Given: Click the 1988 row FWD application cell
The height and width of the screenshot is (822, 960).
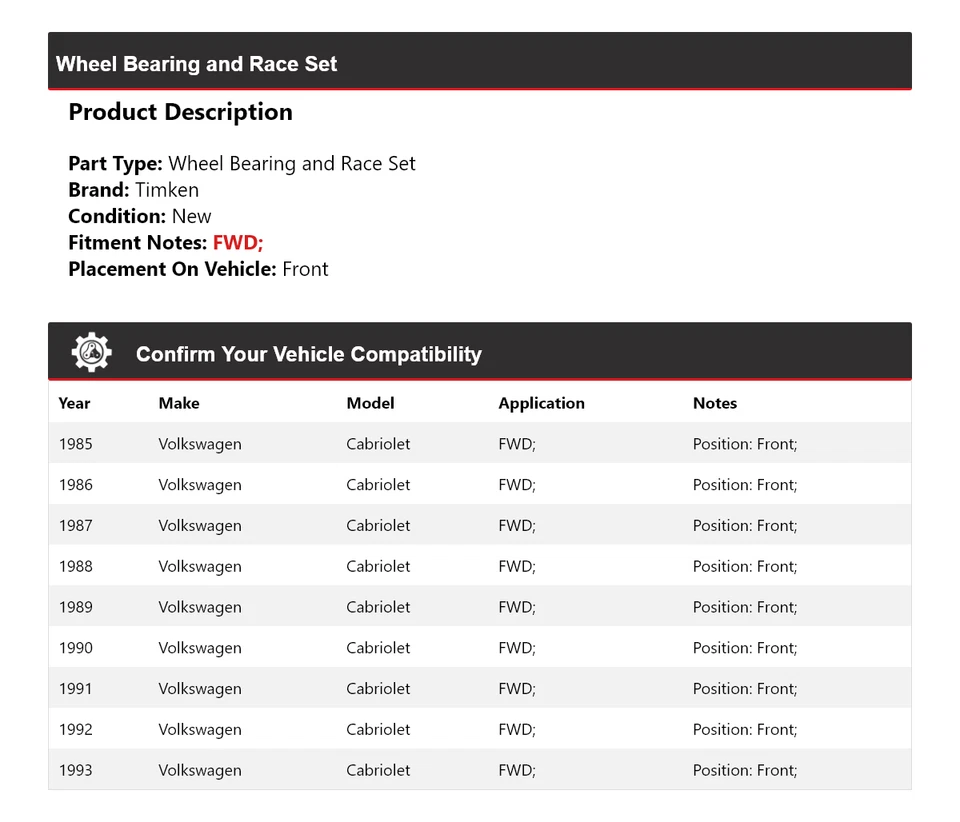Looking at the screenshot, I should tap(517, 566).
